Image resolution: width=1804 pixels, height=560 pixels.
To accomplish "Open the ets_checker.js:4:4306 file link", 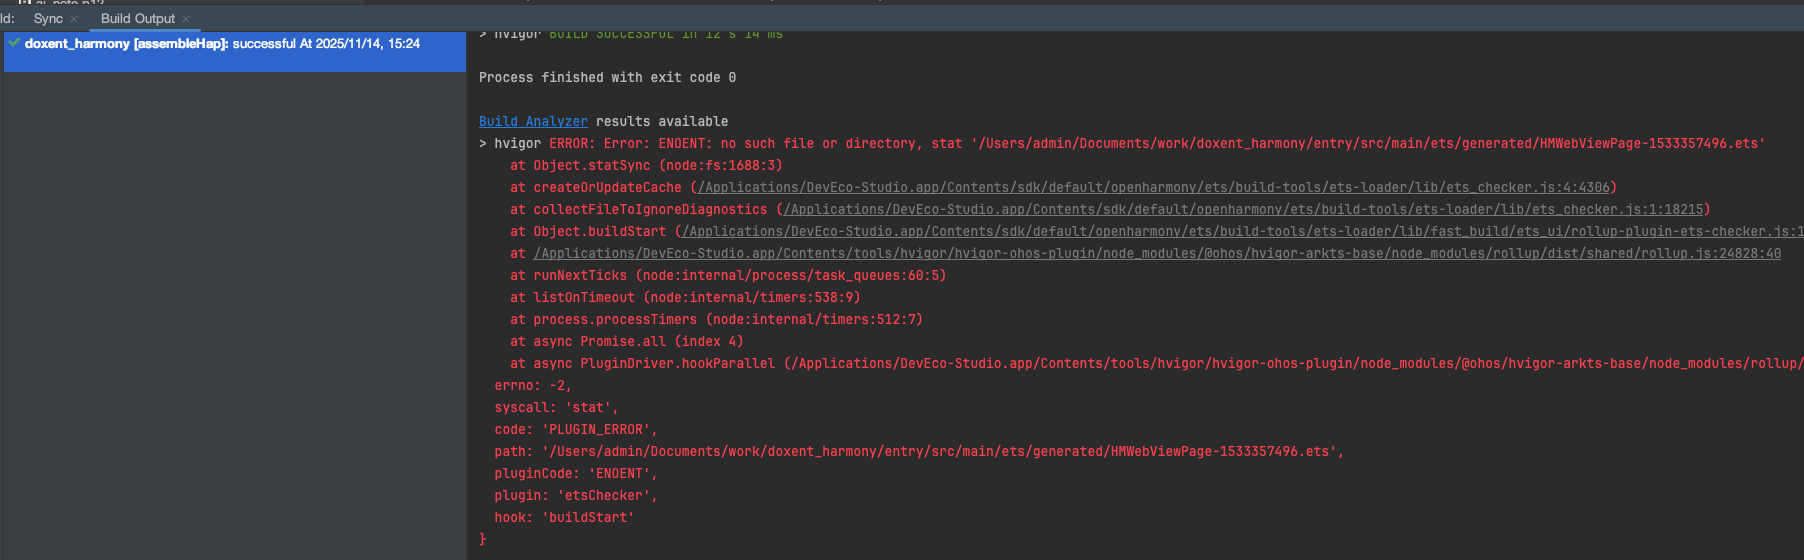I will click(x=1154, y=188).
